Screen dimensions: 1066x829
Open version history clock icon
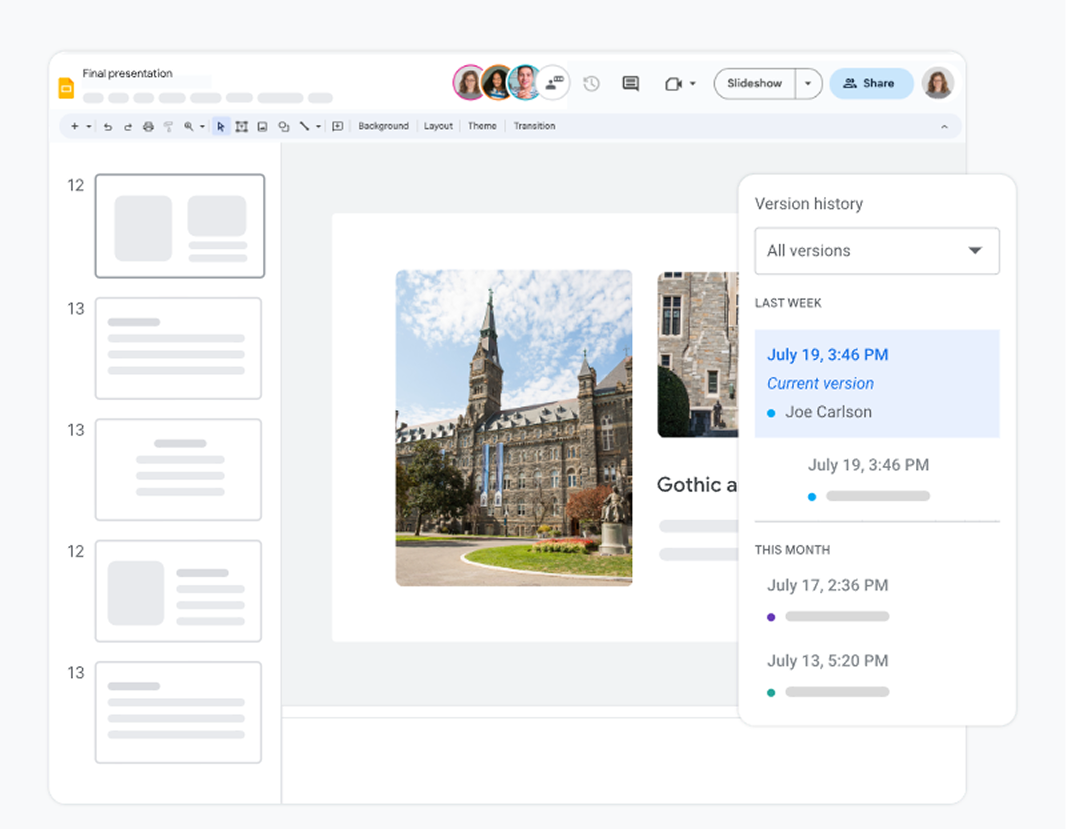pos(591,84)
